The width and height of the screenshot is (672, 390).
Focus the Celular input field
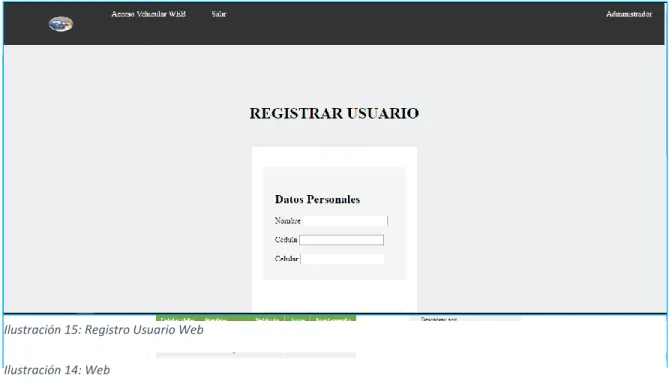point(342,259)
